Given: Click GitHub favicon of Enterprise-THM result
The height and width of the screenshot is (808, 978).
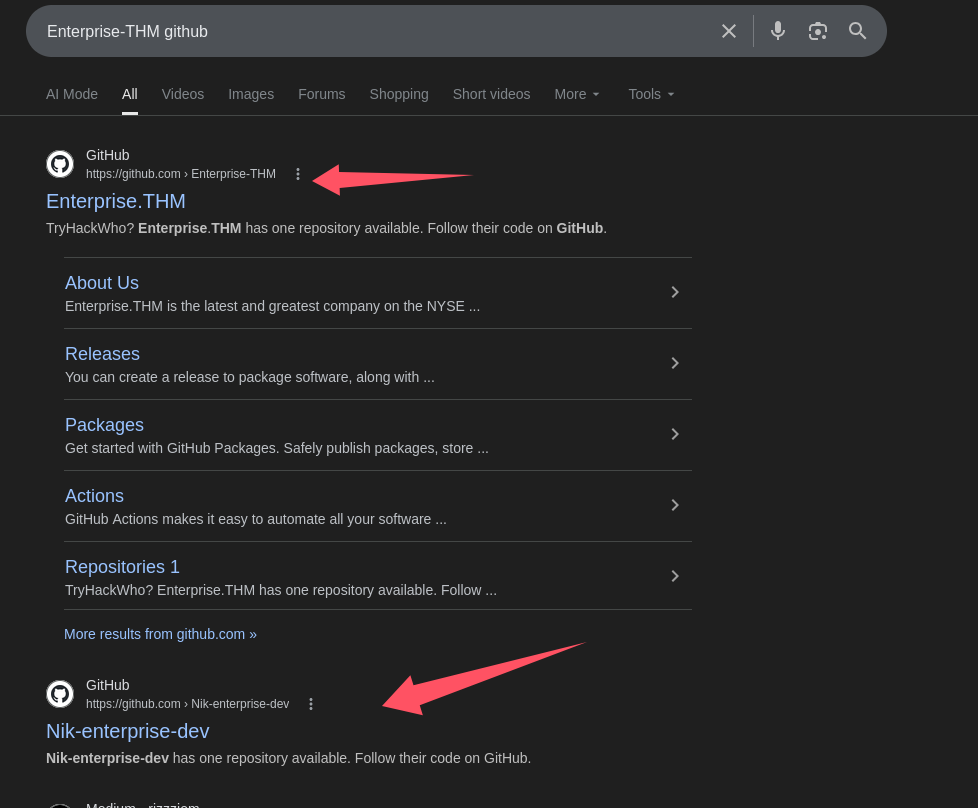Looking at the screenshot, I should point(60,164).
